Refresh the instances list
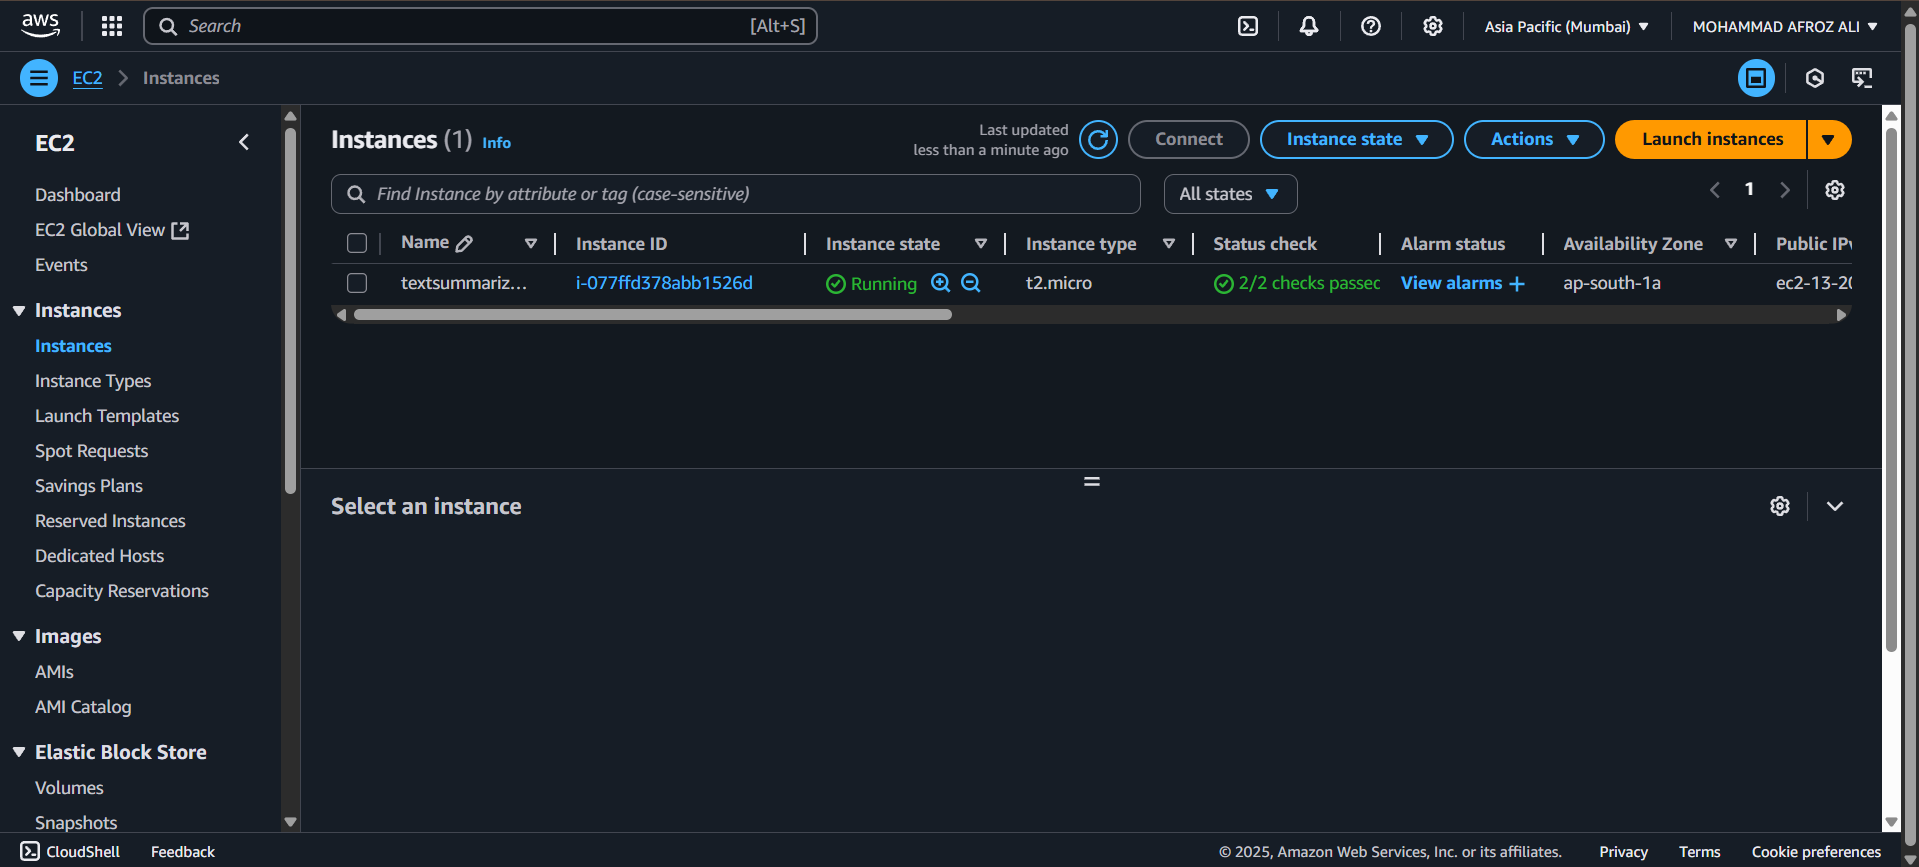1919x867 pixels. point(1098,139)
